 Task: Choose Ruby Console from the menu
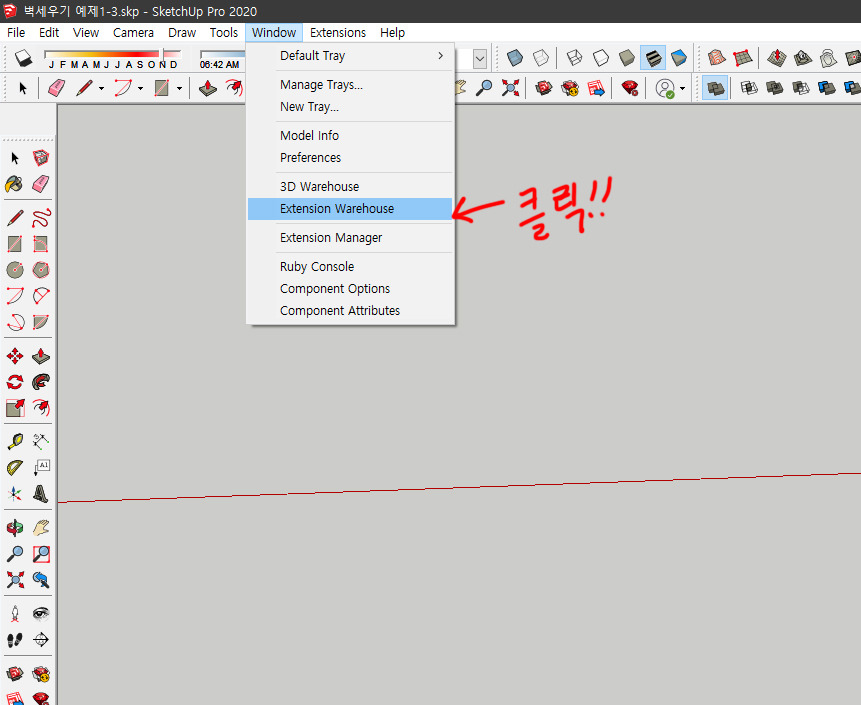317,266
